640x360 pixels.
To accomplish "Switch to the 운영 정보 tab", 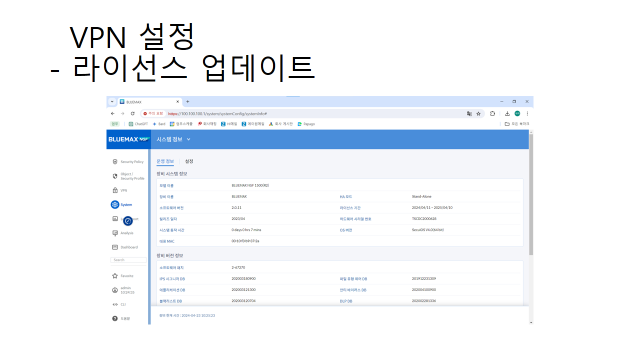I will click(165, 161).
